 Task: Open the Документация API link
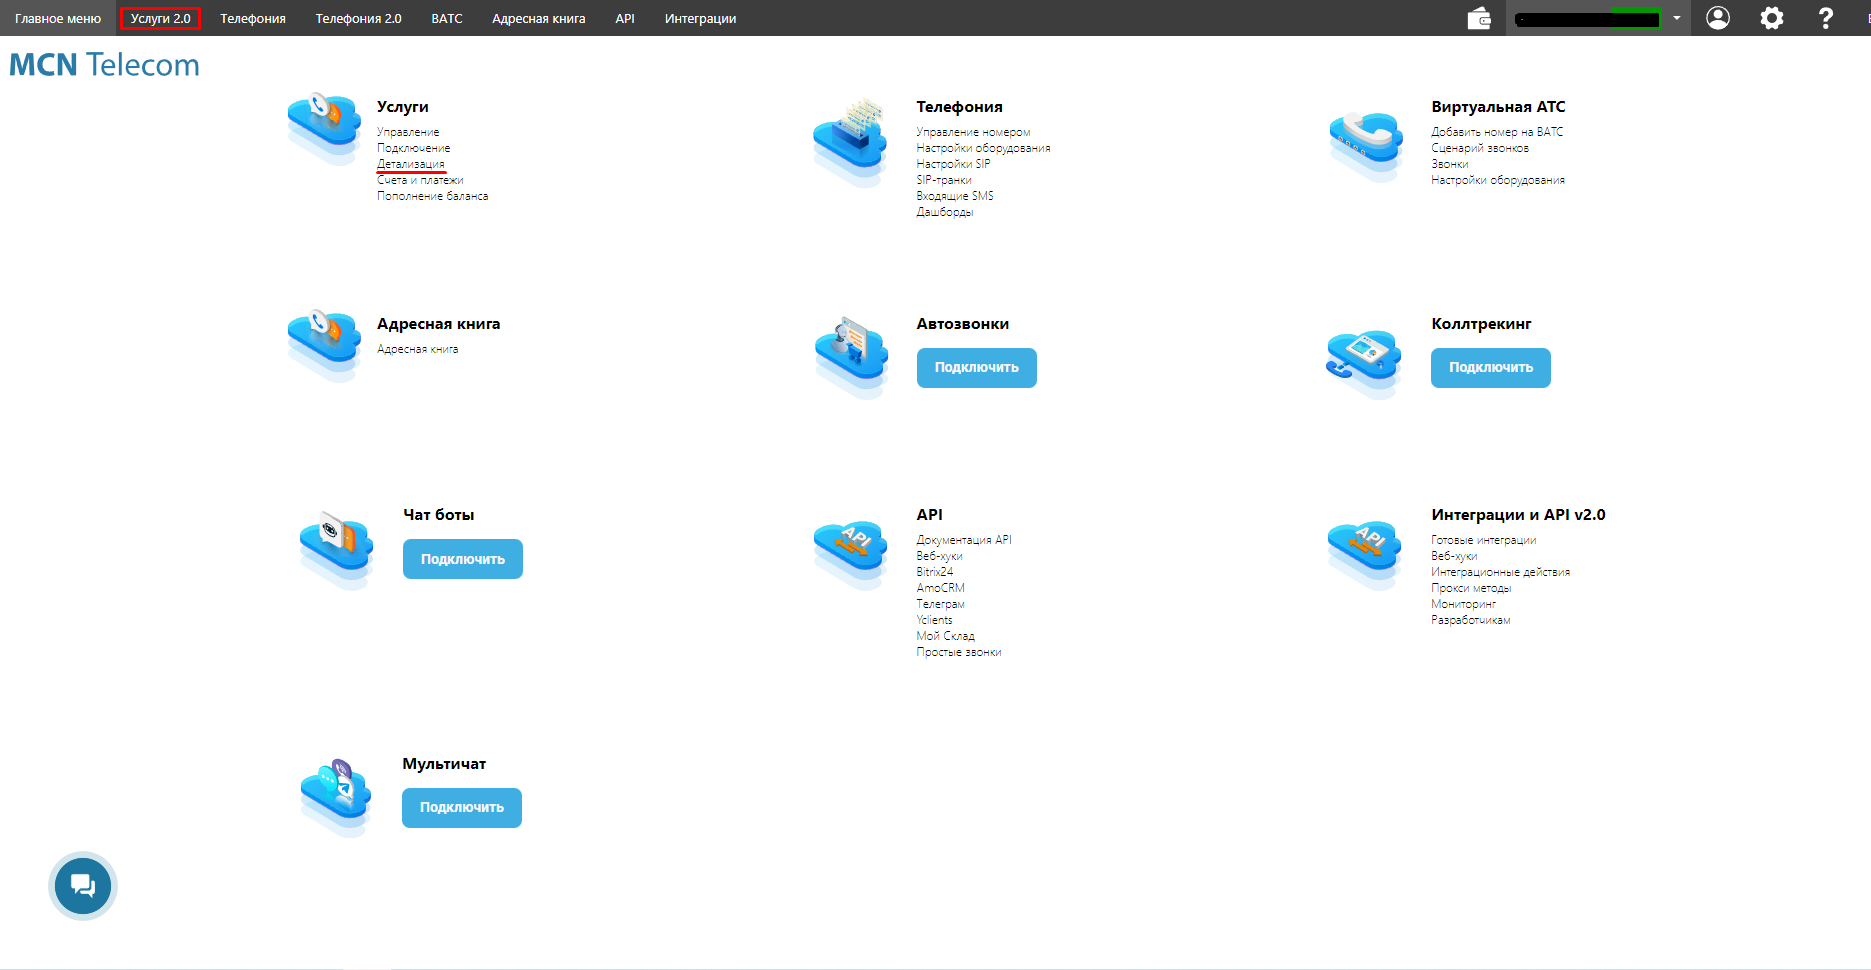point(964,540)
